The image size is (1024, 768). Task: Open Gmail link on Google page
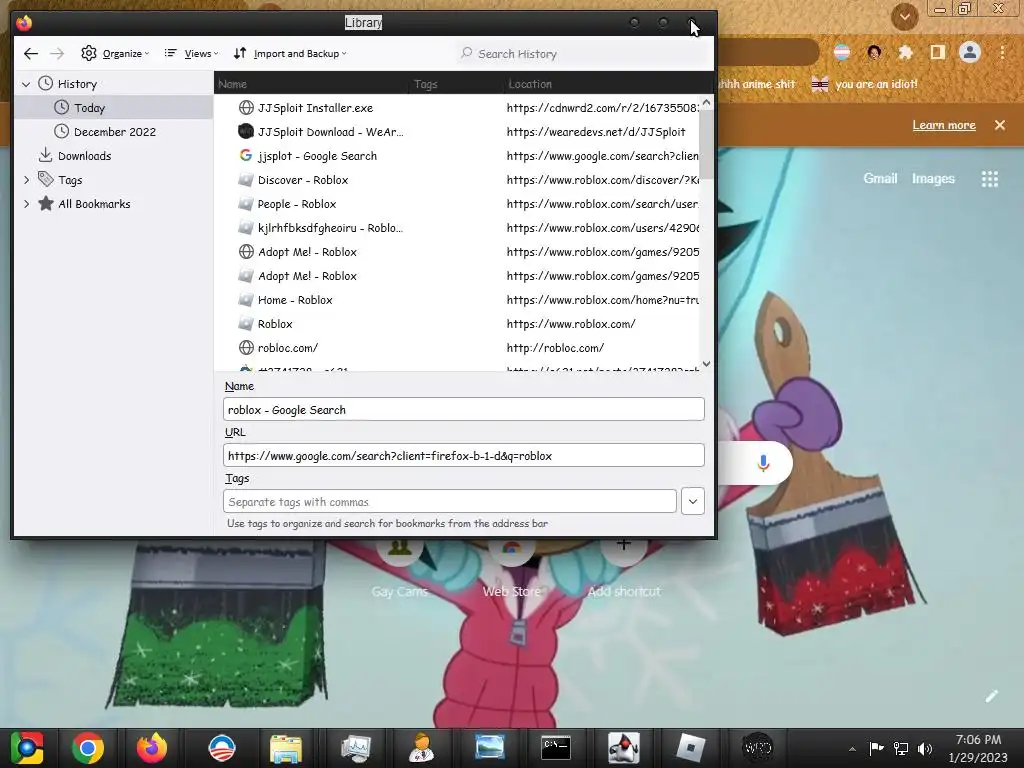coord(880,178)
